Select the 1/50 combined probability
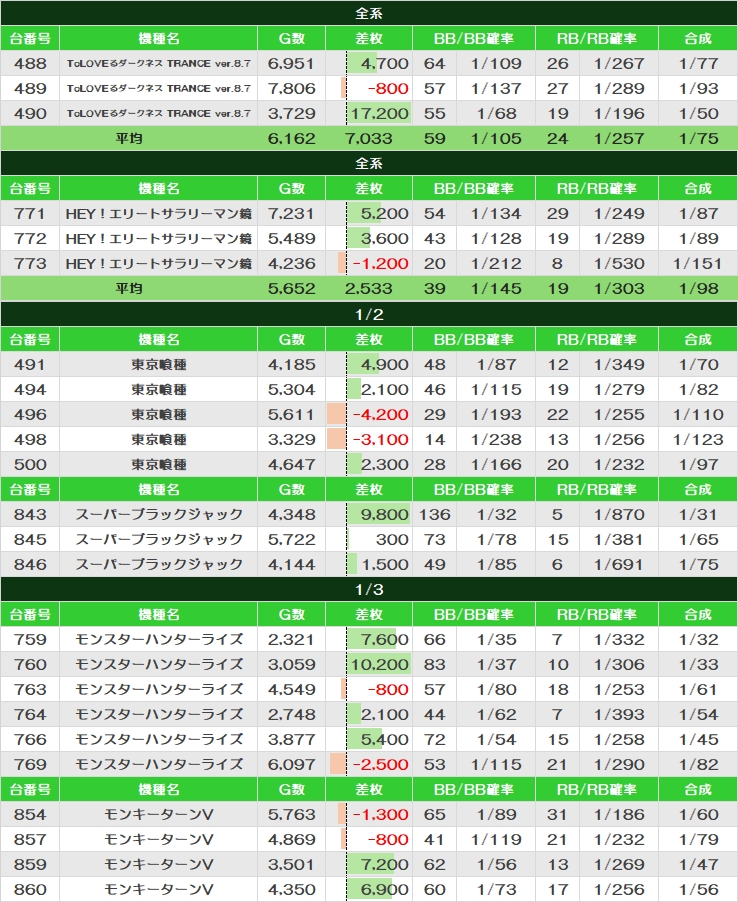The image size is (738, 902). (x=698, y=113)
